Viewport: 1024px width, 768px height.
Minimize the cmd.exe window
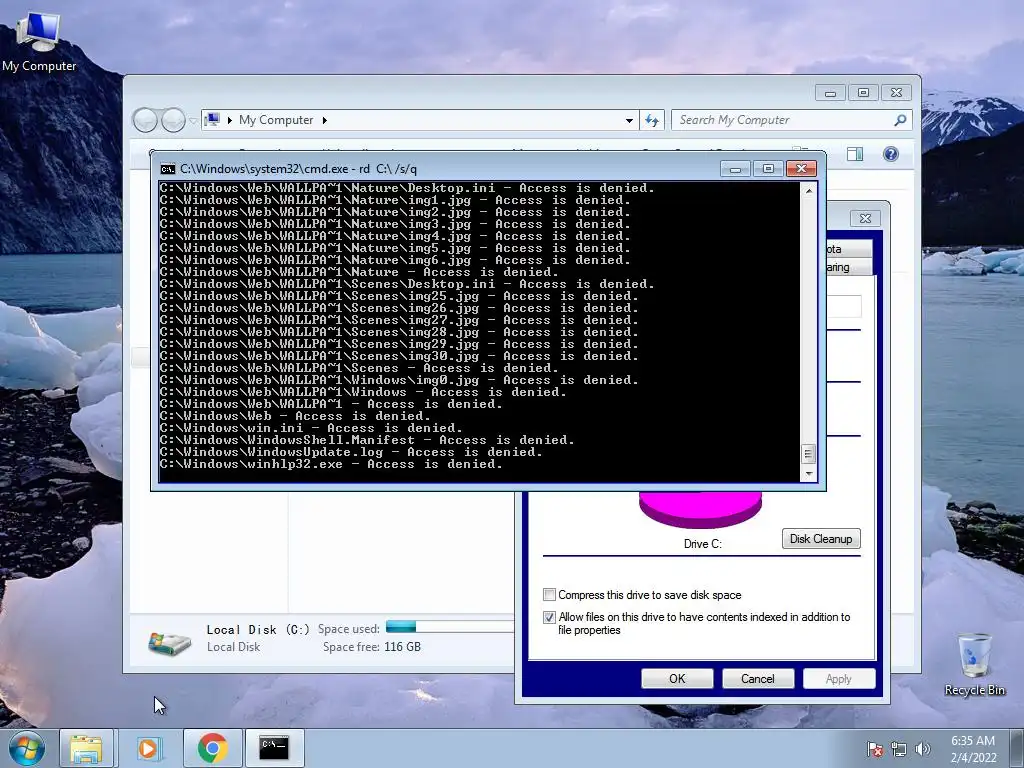tap(735, 169)
